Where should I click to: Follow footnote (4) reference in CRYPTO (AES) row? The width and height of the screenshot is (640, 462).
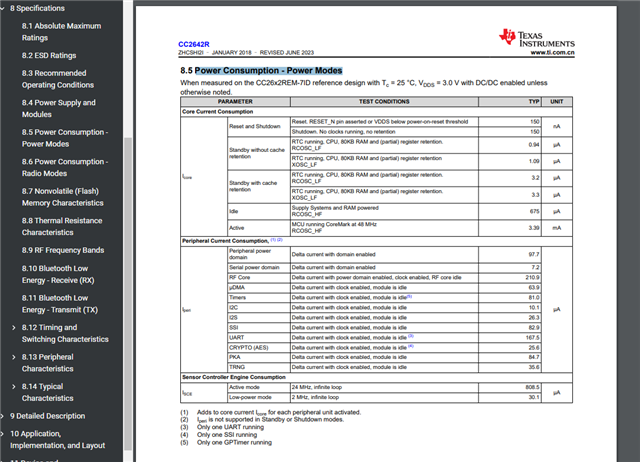(411, 346)
